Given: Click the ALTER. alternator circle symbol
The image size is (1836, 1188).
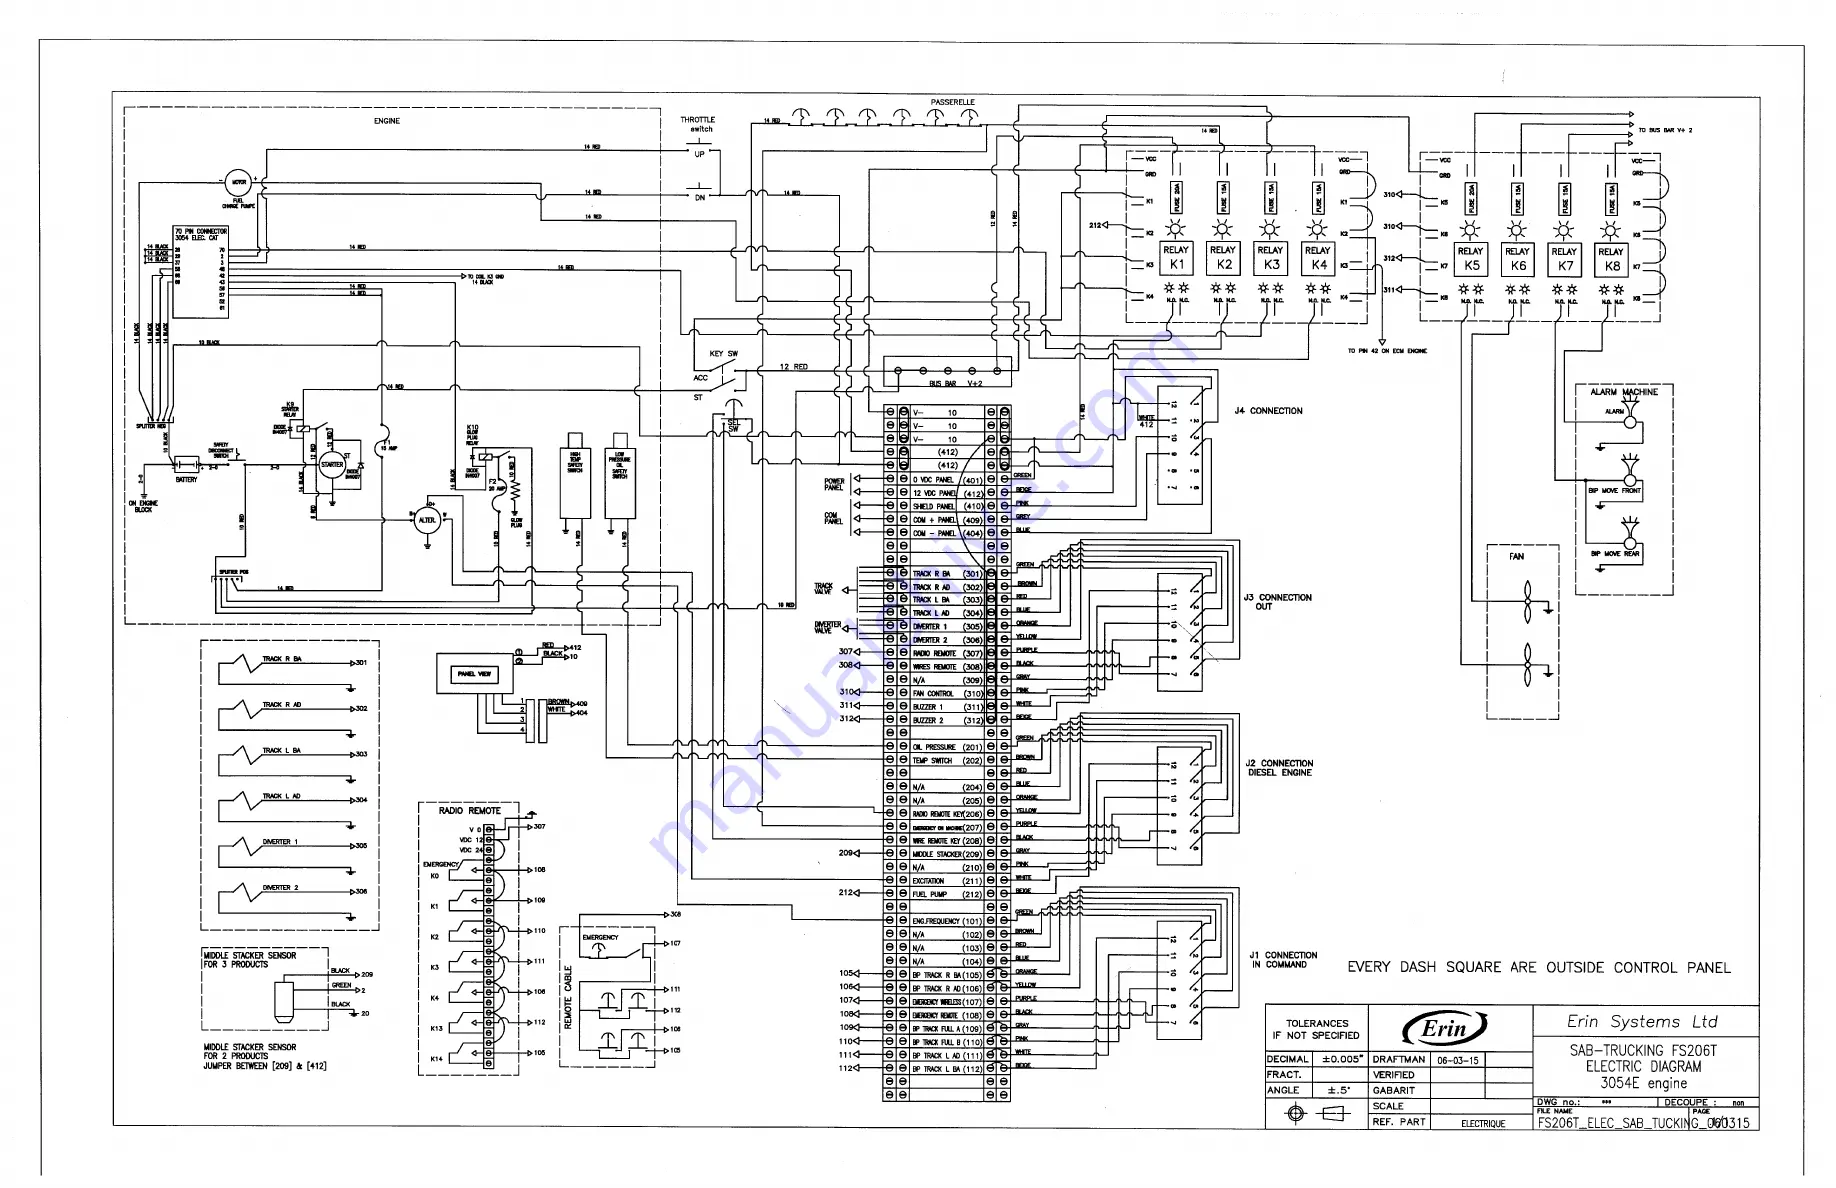Looking at the screenshot, I should coord(427,520).
